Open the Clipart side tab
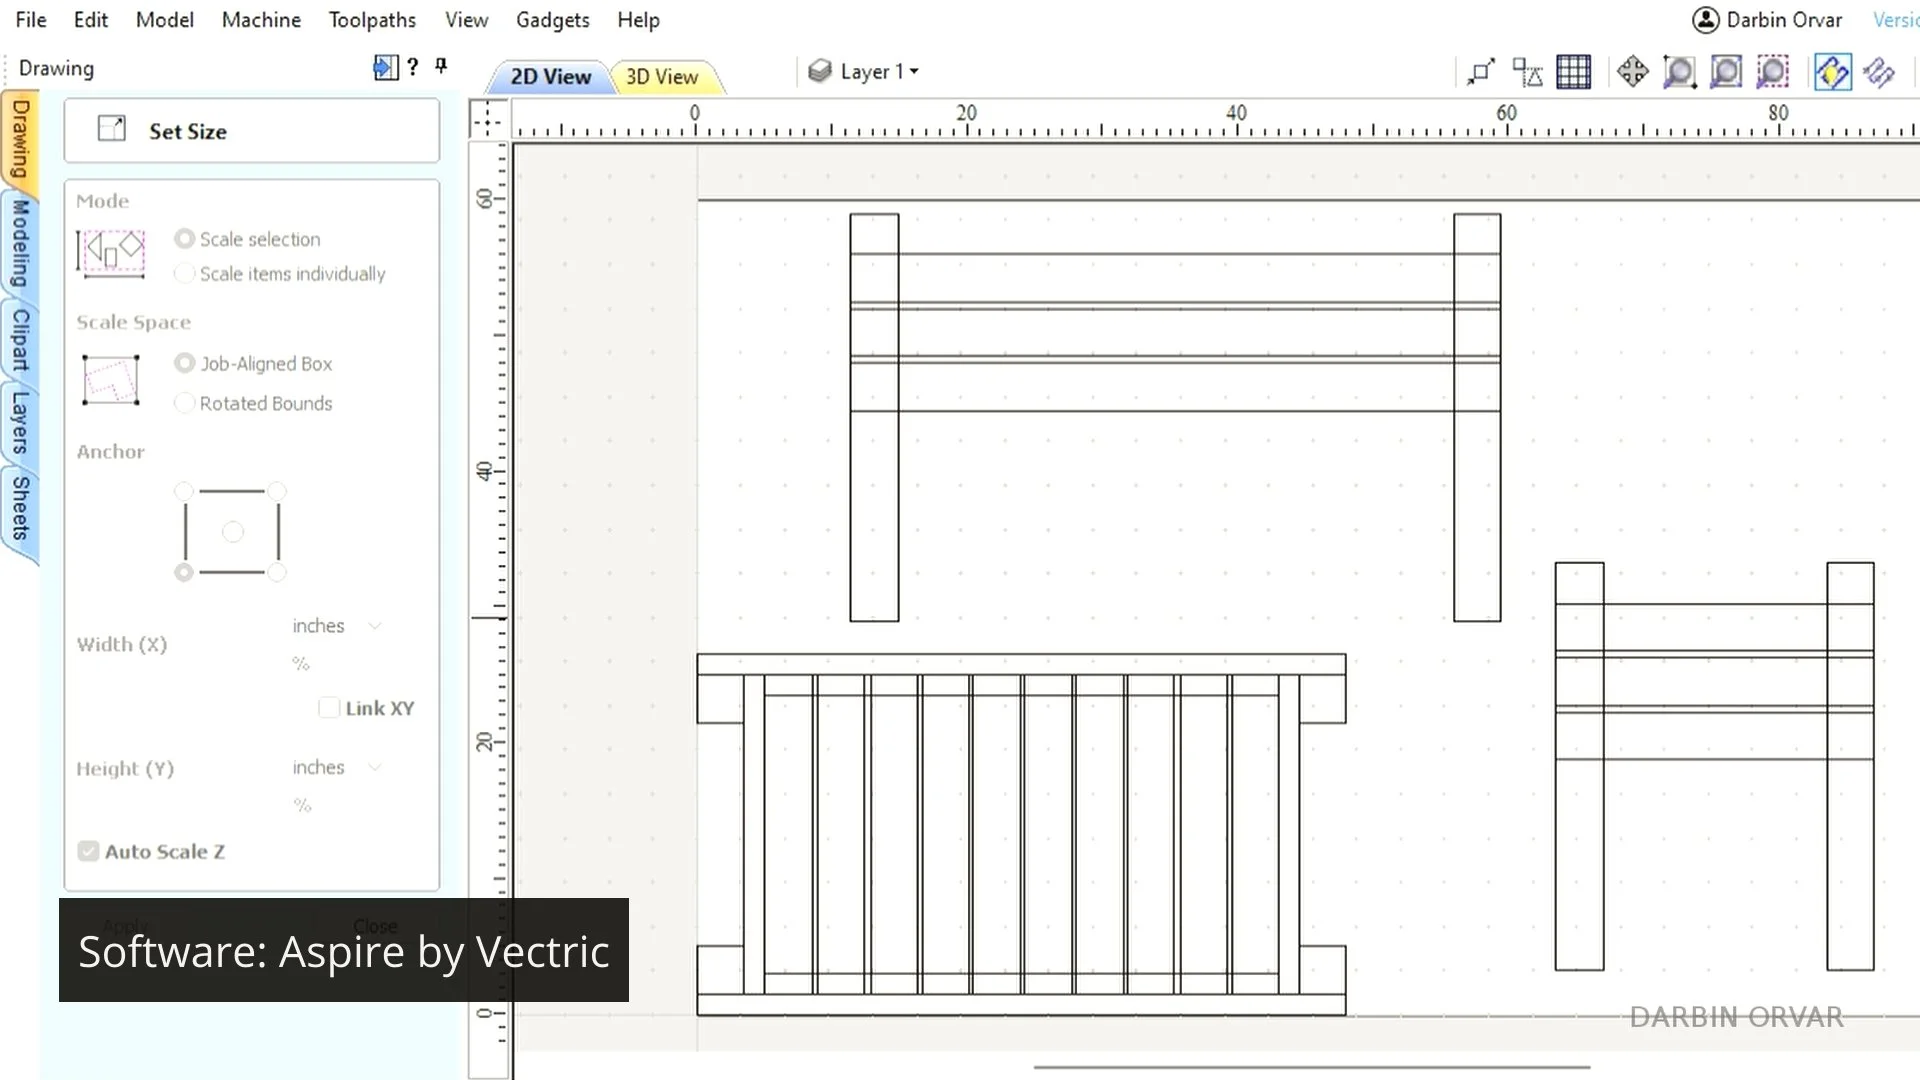This screenshot has height=1080, width=1920. coord(20,338)
